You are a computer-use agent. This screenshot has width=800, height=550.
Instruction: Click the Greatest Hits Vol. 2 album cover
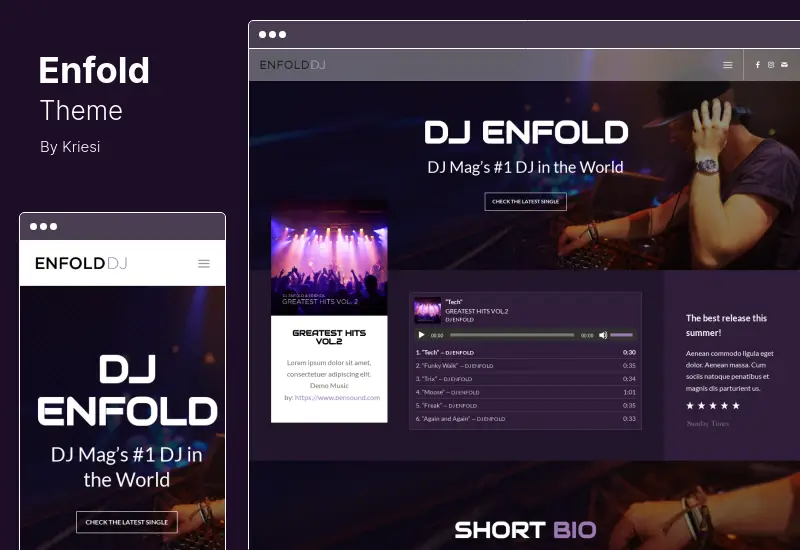[x=329, y=258]
